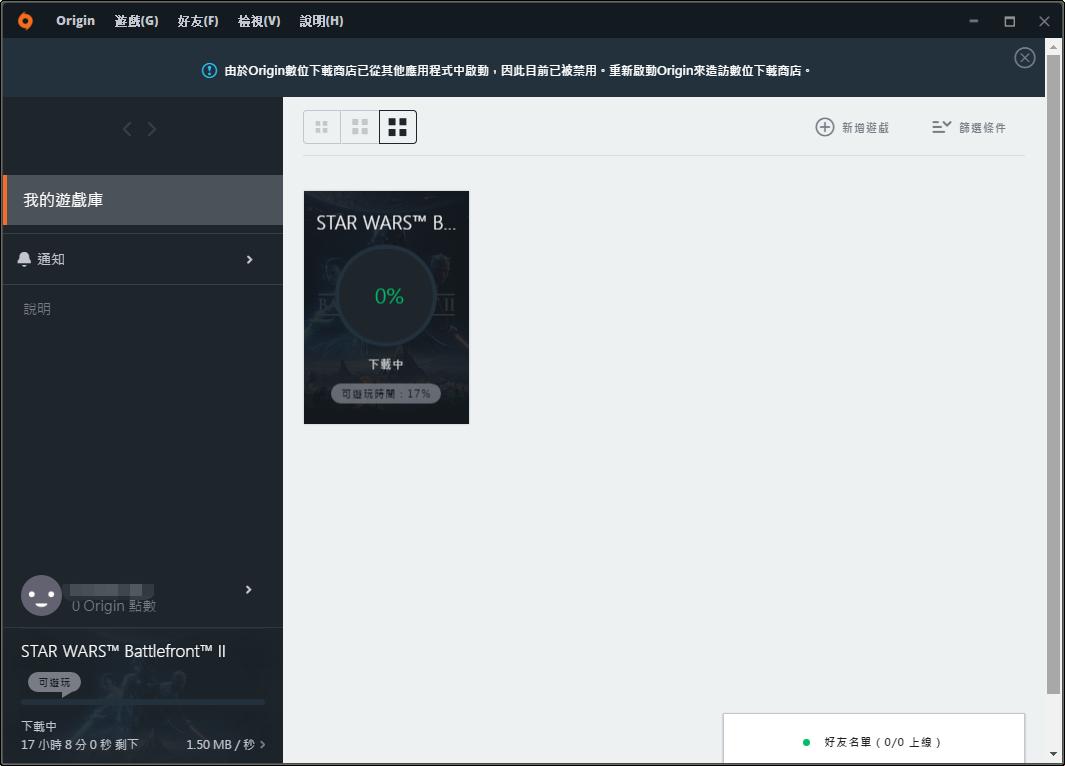Viewport: 1065px width, 766px height.
Task: Click the user avatar icon
Action: 41,595
